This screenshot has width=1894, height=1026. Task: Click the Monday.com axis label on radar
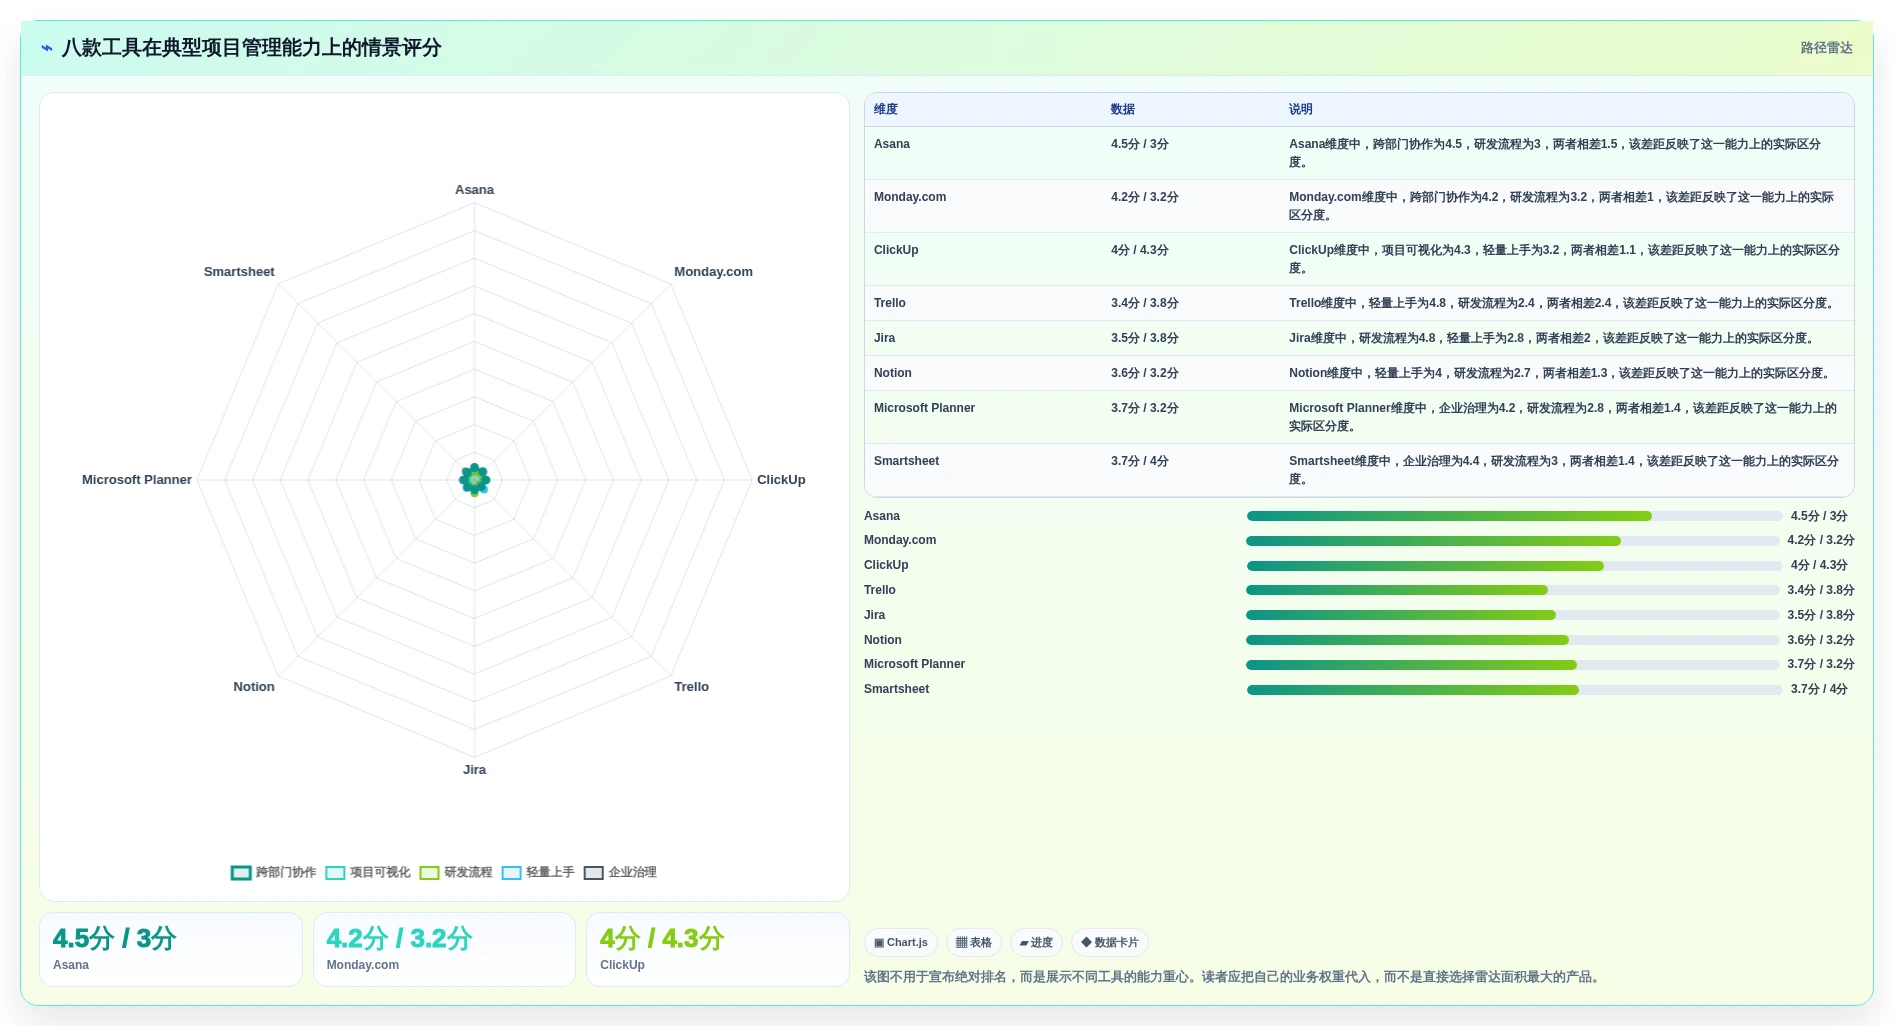(713, 272)
